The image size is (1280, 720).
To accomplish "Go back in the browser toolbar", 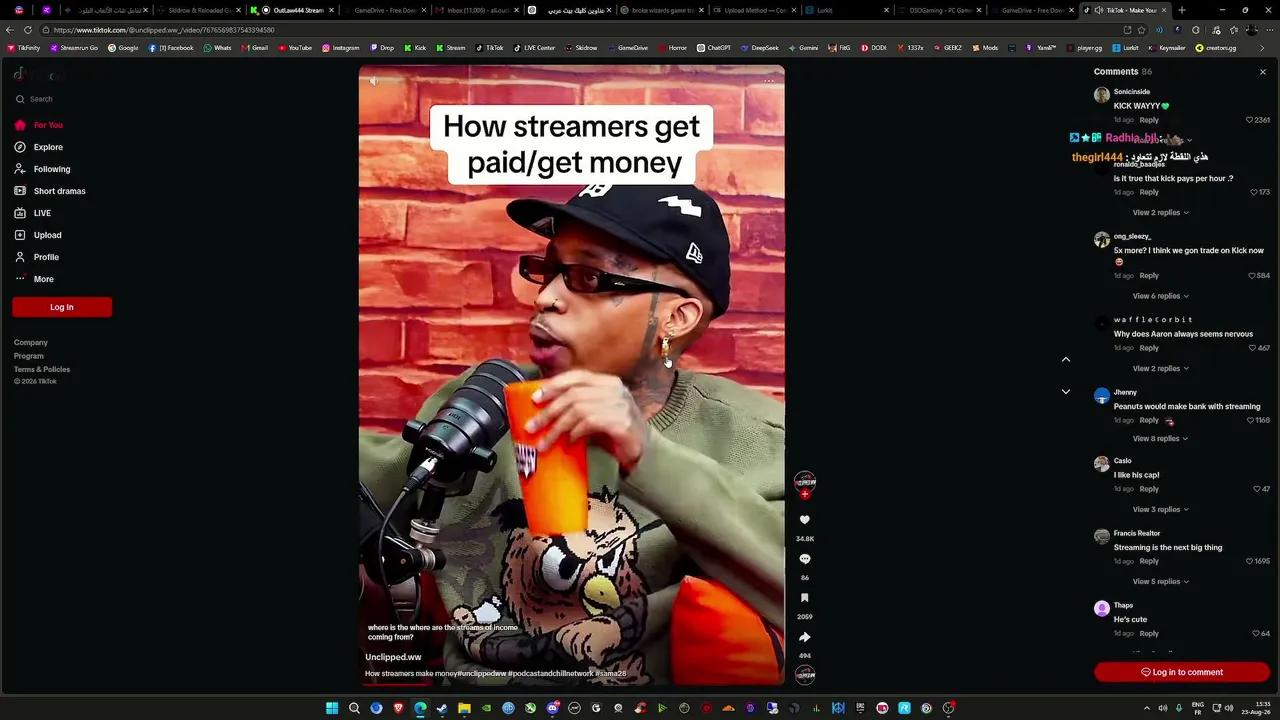I will [10, 30].
